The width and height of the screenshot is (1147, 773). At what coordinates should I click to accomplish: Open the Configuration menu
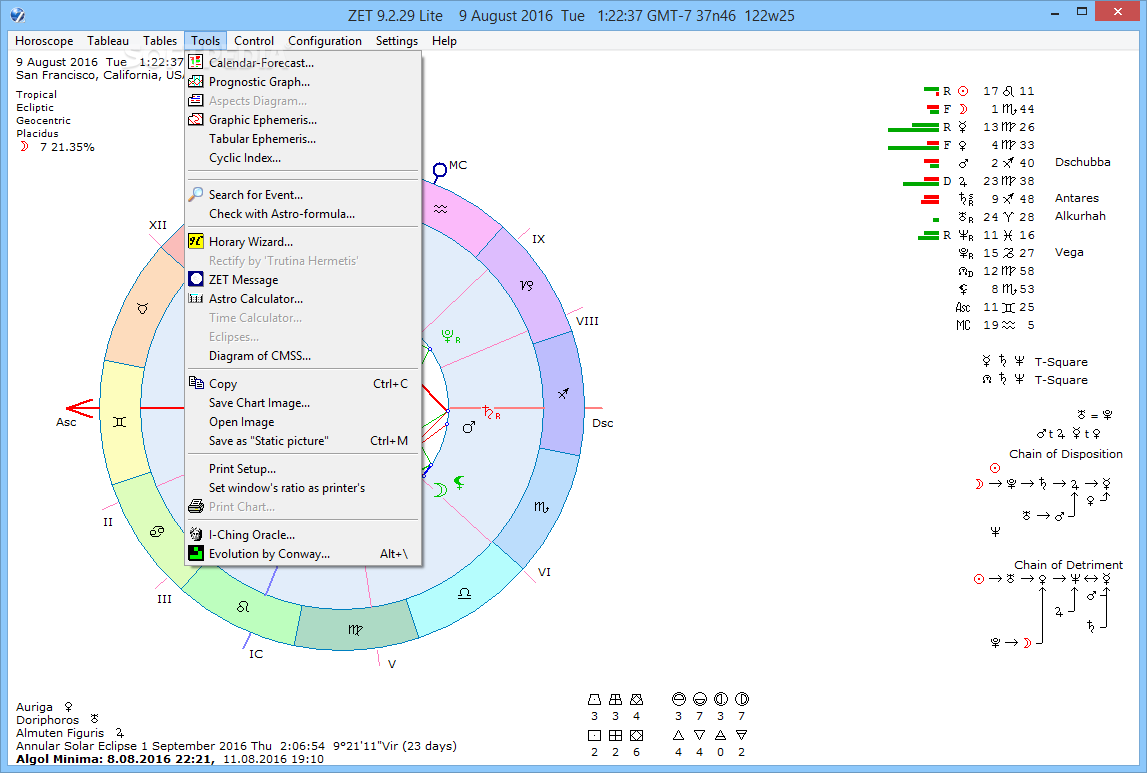tap(325, 41)
